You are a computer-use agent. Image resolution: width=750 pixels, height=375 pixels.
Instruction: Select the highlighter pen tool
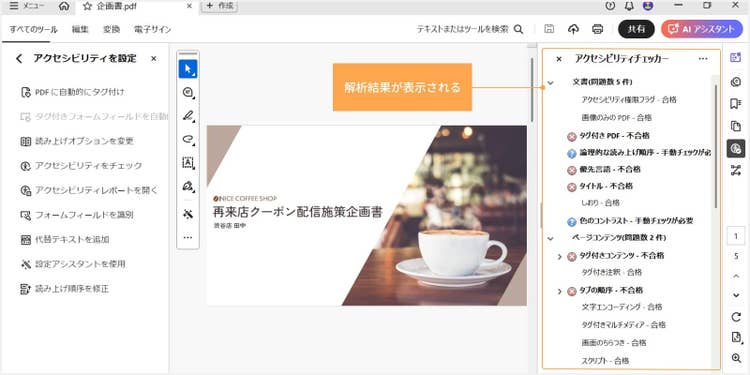pos(188,116)
